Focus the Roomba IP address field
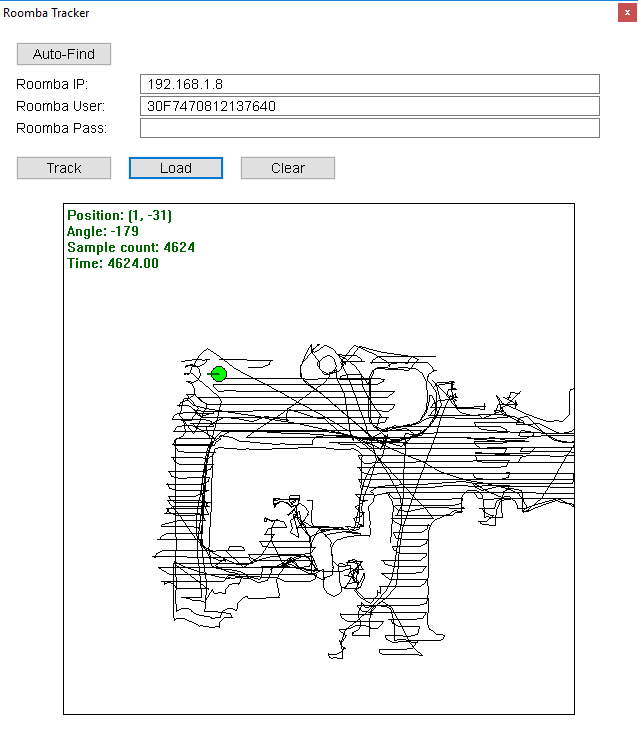Screen dimensions: 638x747 click(x=369, y=84)
